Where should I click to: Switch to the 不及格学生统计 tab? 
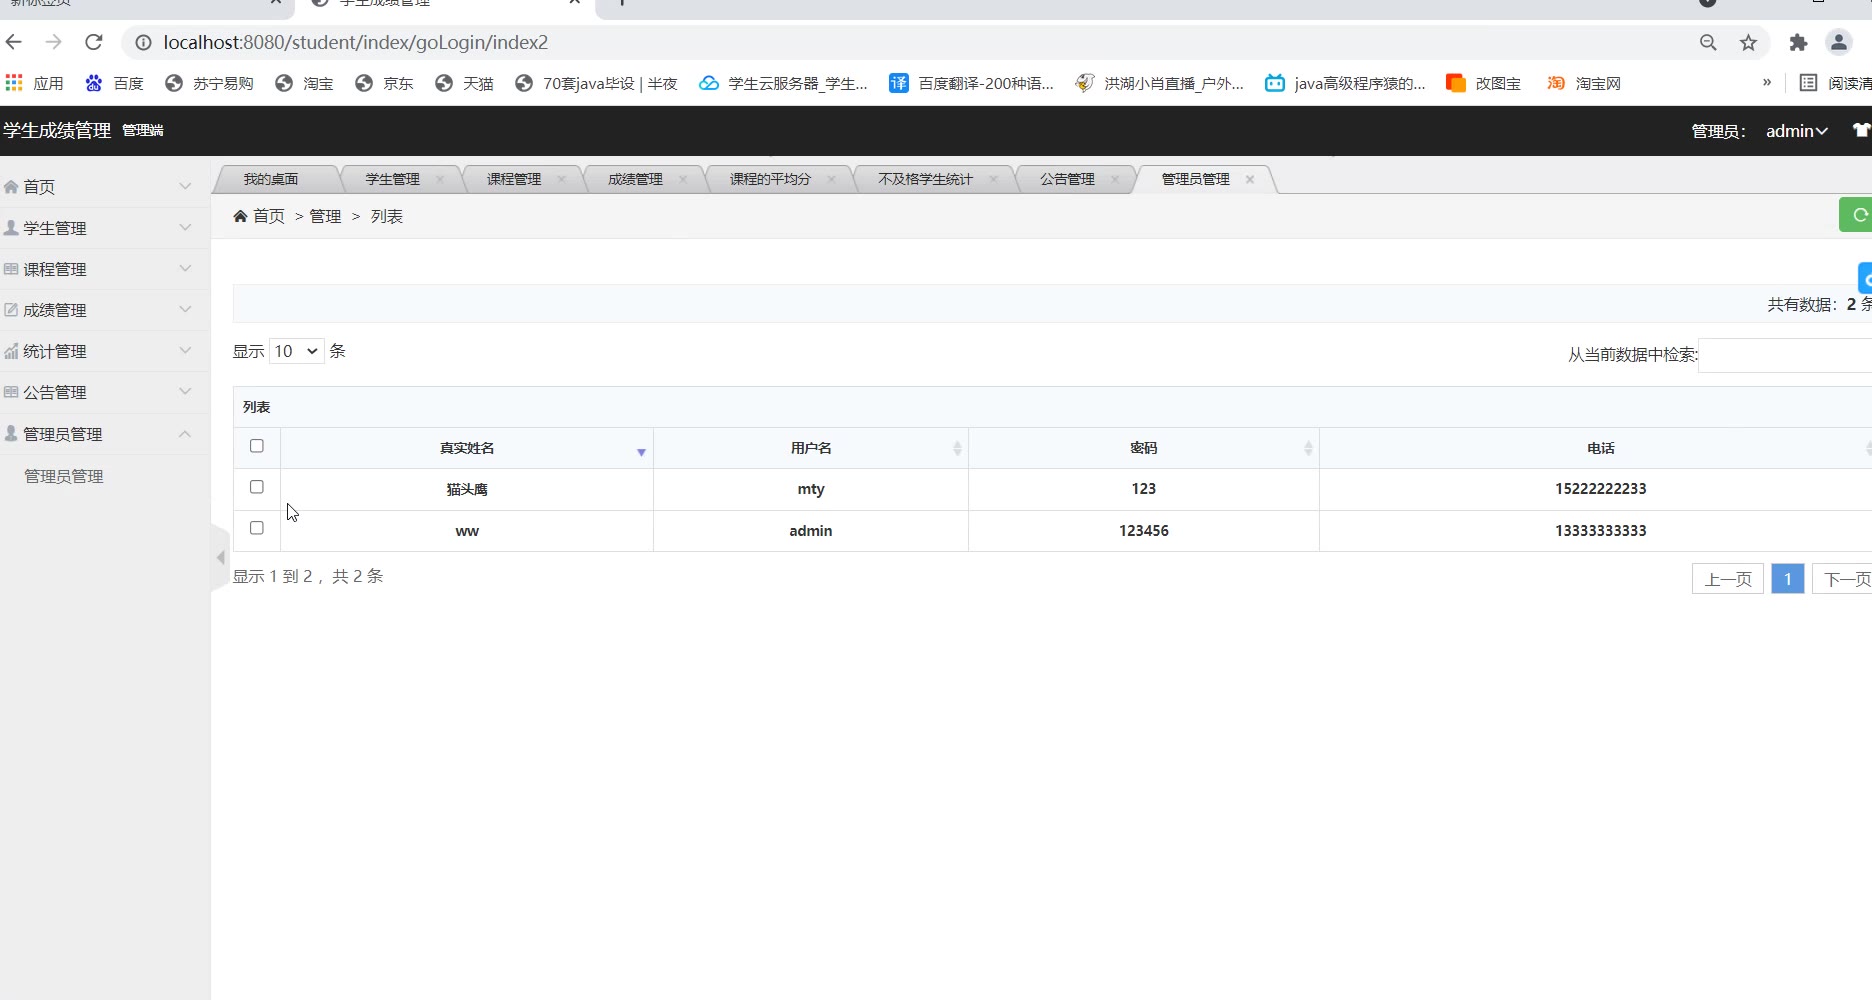[925, 180]
